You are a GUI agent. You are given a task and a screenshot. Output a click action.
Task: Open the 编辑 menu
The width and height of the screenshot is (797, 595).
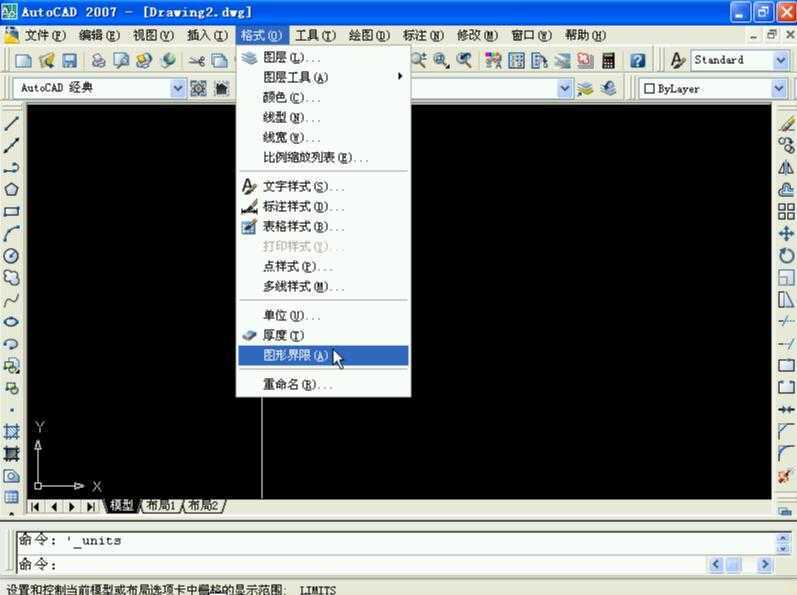tap(99, 35)
